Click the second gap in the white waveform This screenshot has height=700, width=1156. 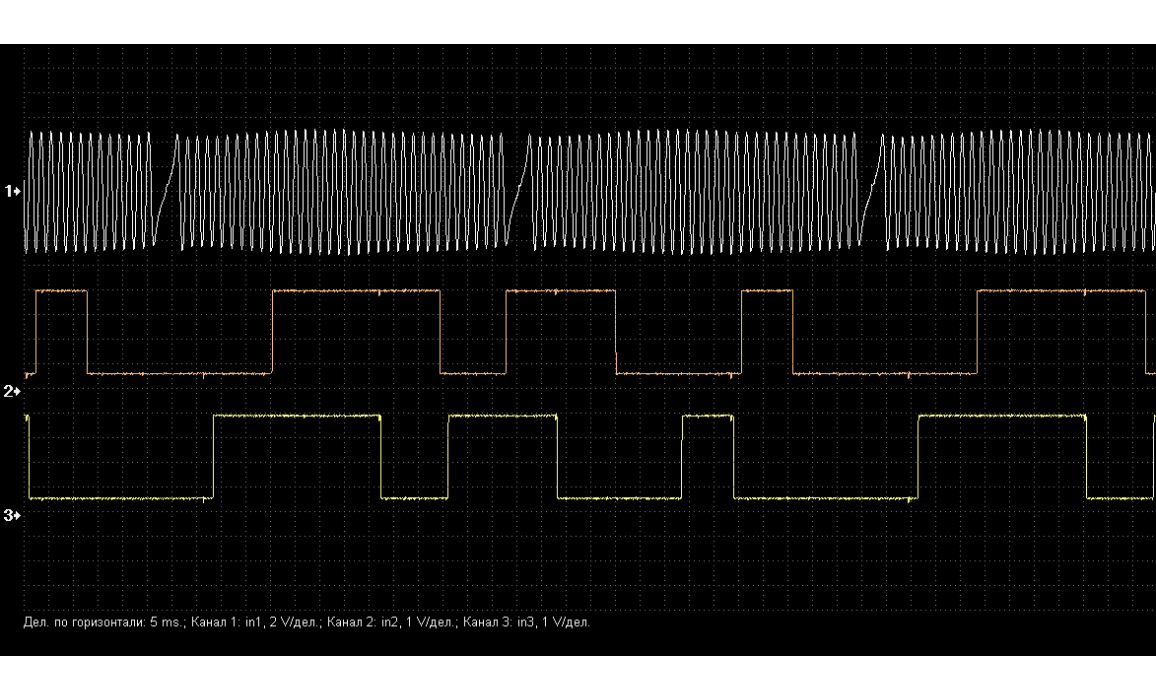click(x=520, y=190)
